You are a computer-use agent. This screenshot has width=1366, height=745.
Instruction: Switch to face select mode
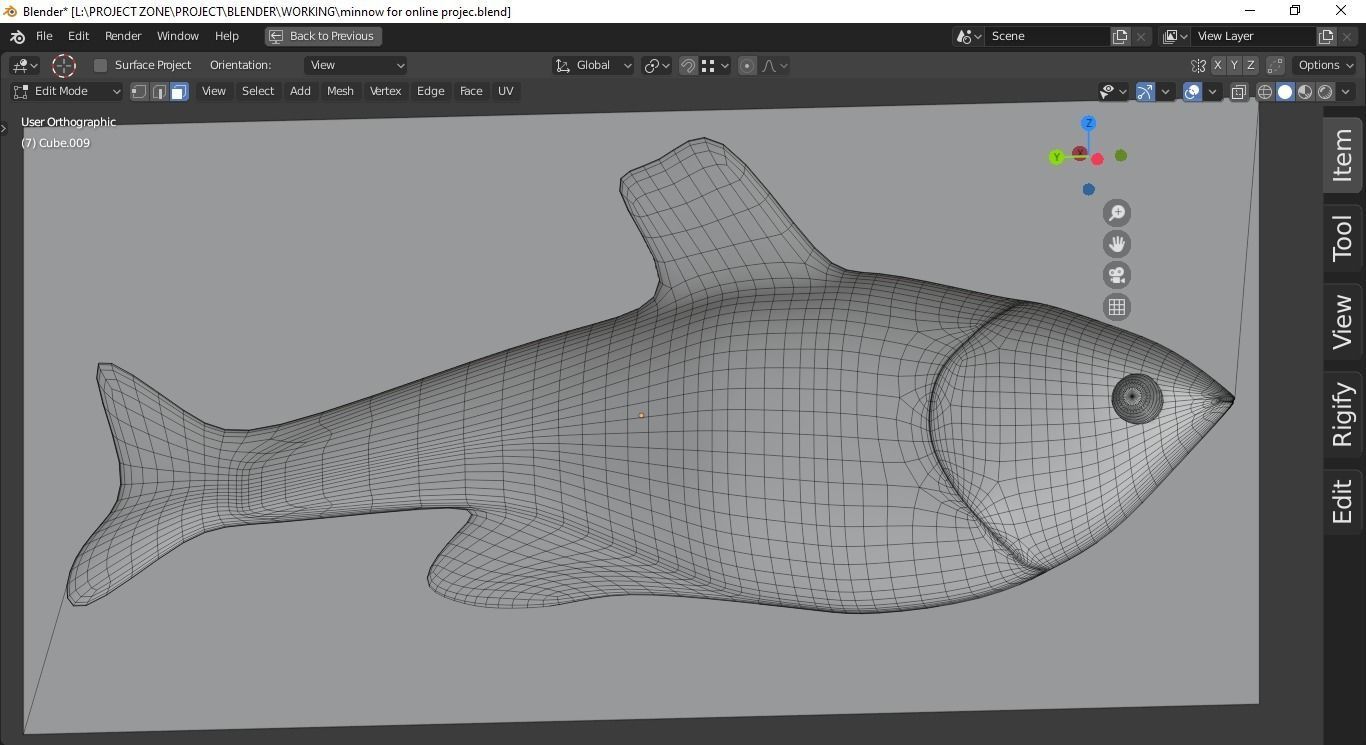point(179,91)
